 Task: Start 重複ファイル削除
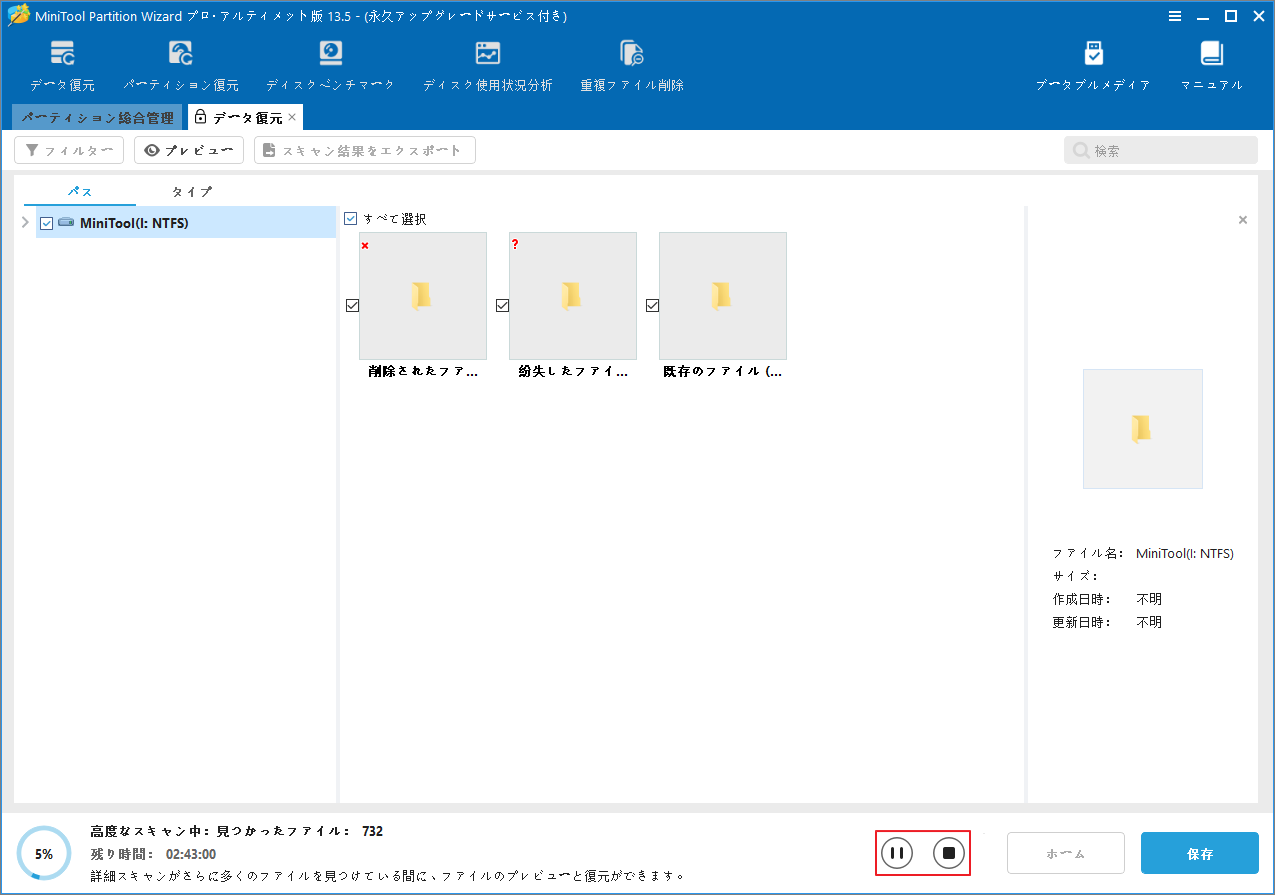click(x=631, y=63)
